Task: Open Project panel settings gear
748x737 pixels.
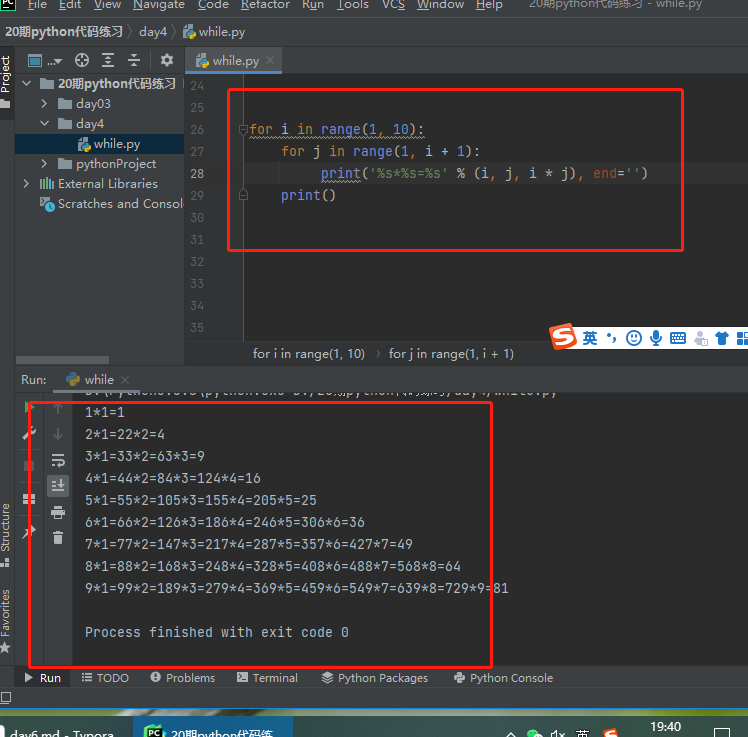Action: [166, 60]
